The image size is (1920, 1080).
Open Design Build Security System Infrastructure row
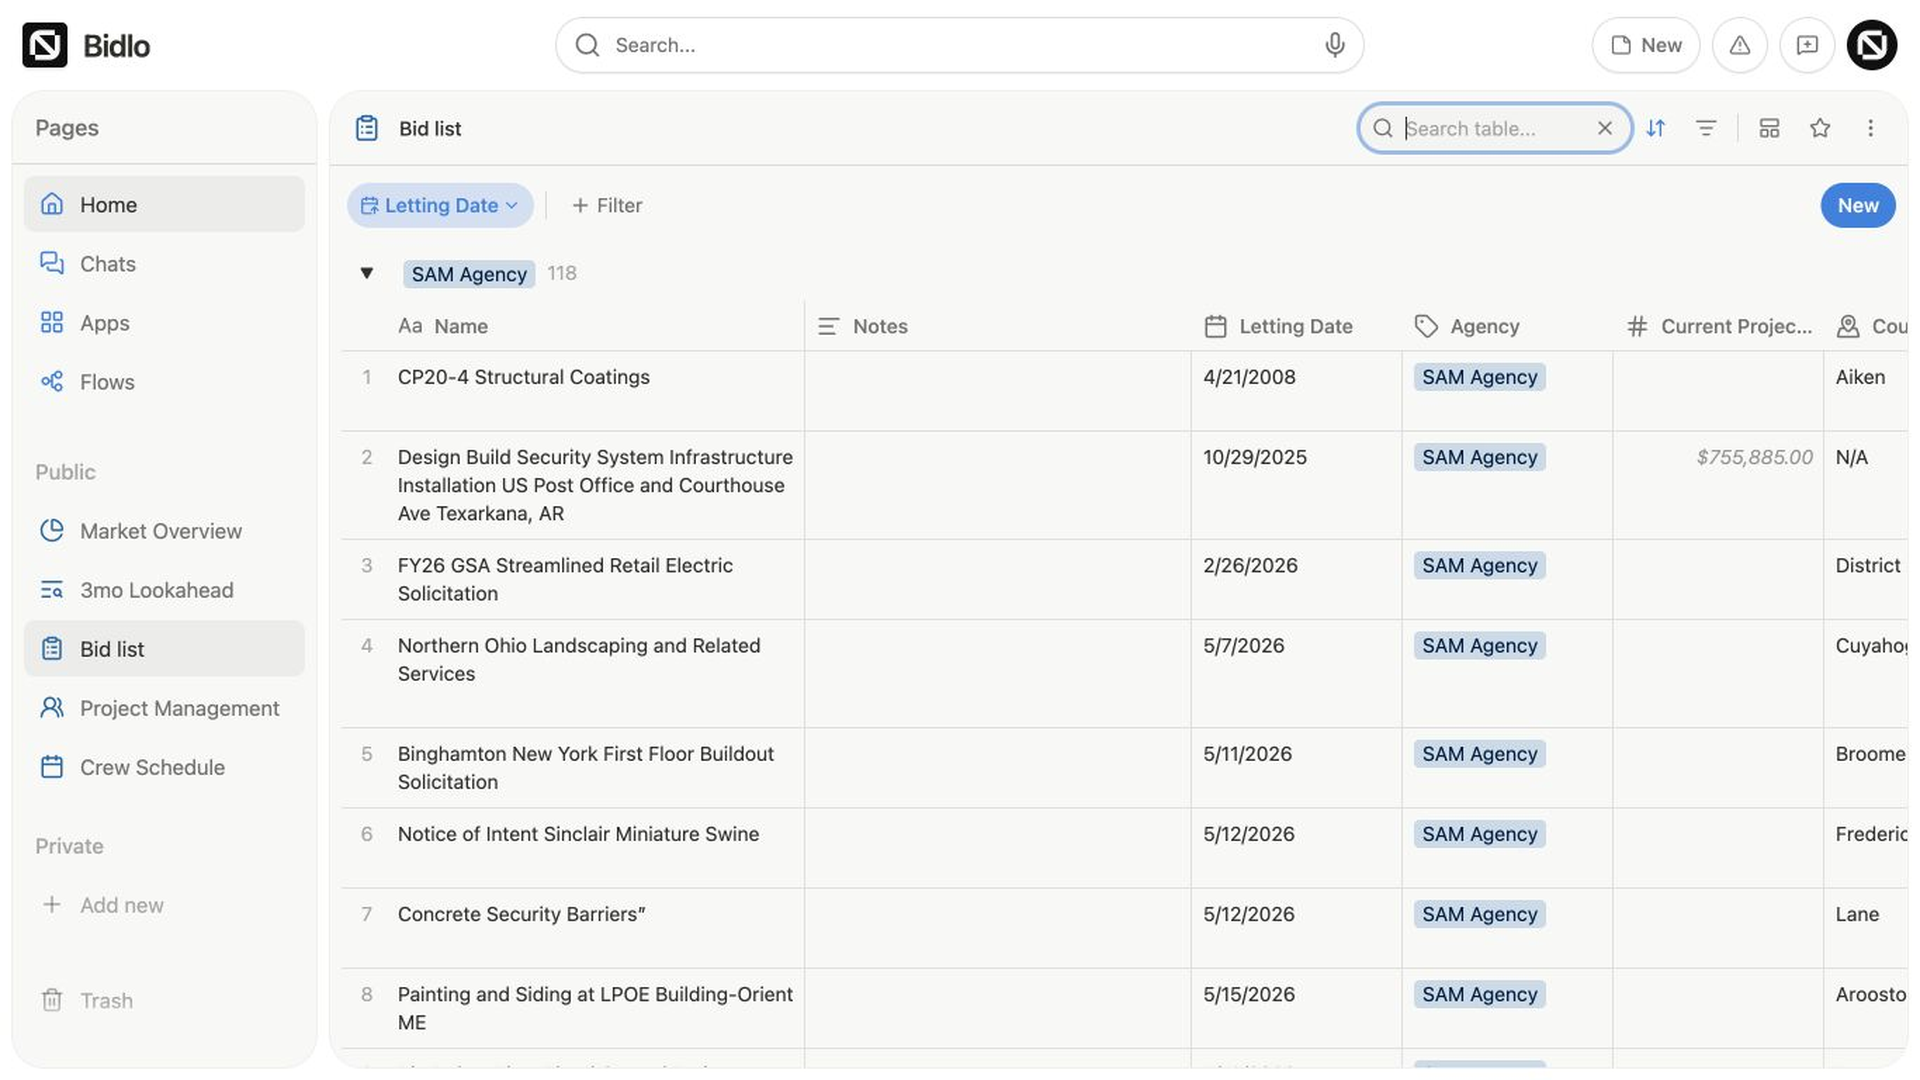pyautogui.click(x=595, y=485)
